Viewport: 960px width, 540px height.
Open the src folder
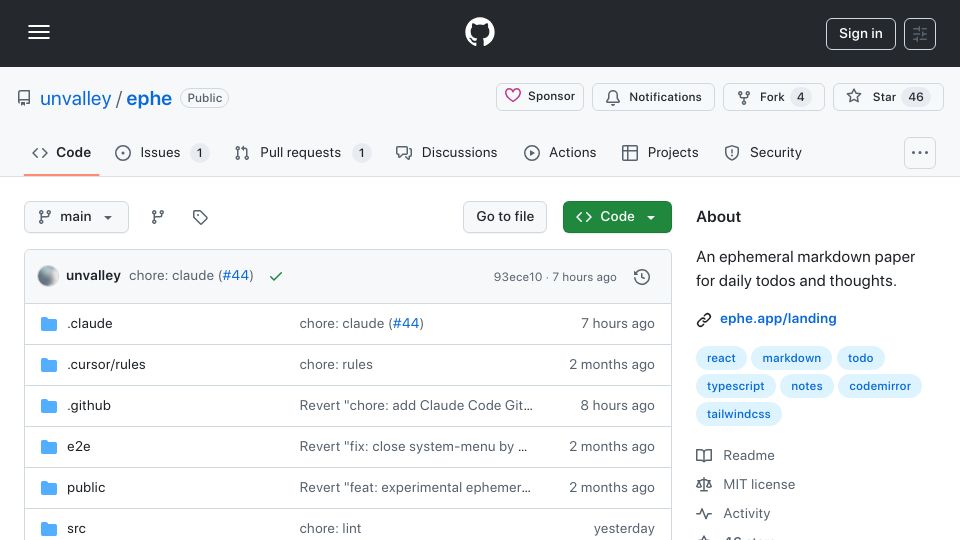coord(76,528)
